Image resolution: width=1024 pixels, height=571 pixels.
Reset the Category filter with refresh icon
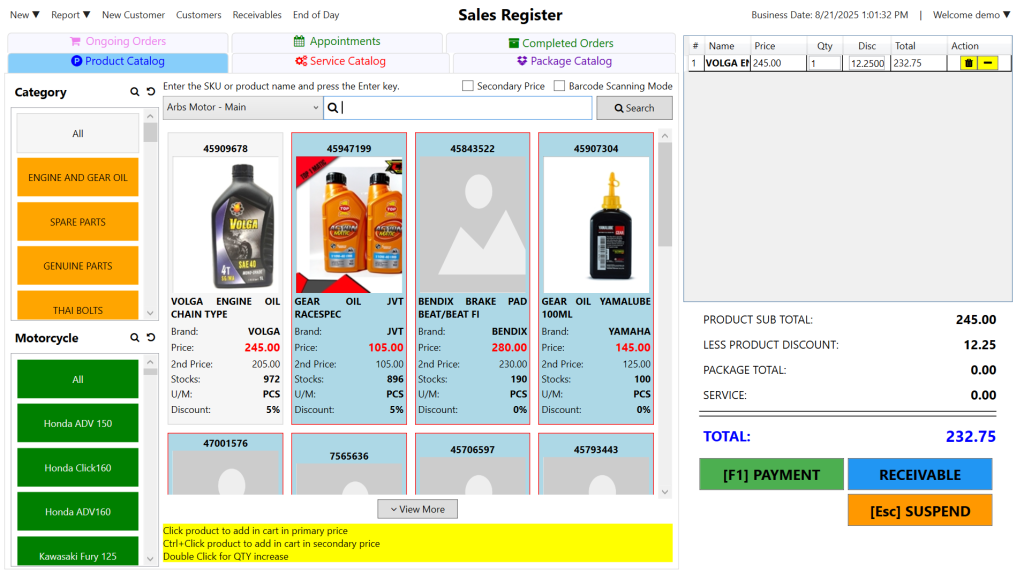pyautogui.click(x=151, y=92)
